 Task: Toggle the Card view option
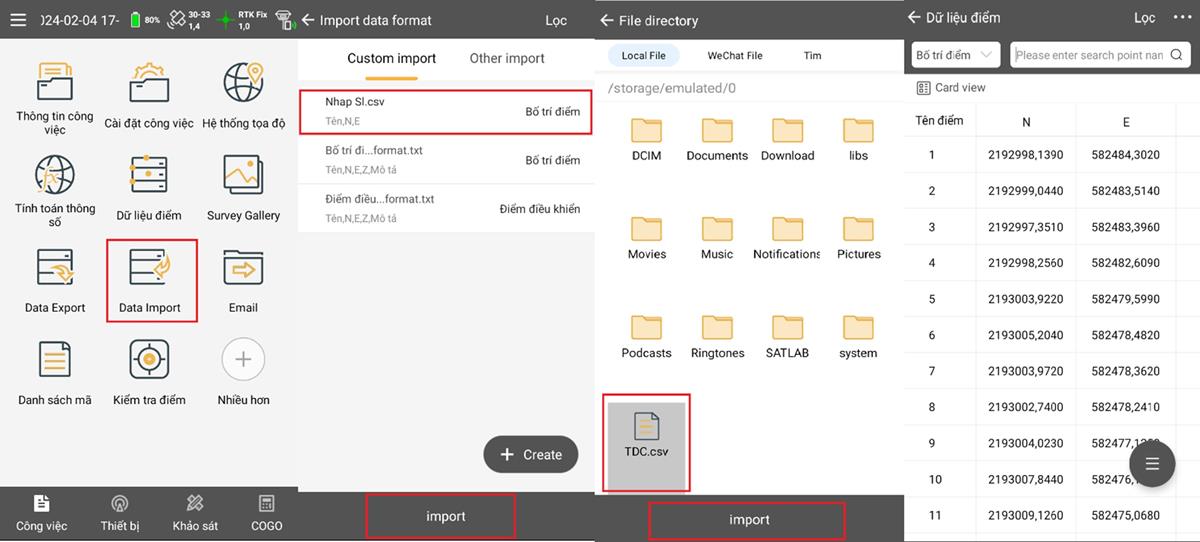950,88
